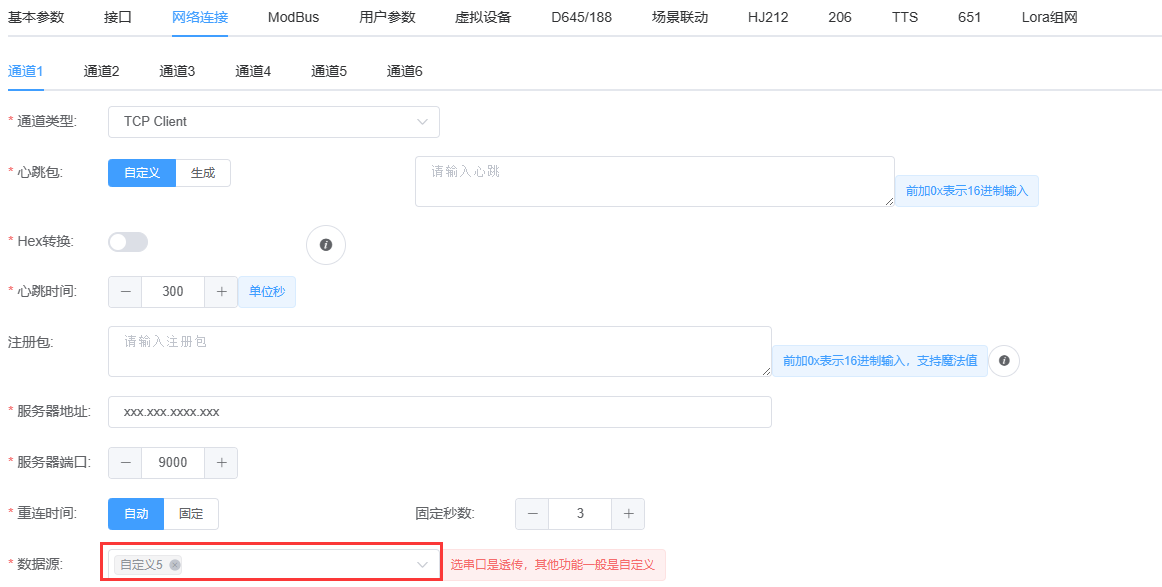This screenshot has height=587, width=1162.
Task: Click the 通道类型 field label
Action: click(x=47, y=122)
